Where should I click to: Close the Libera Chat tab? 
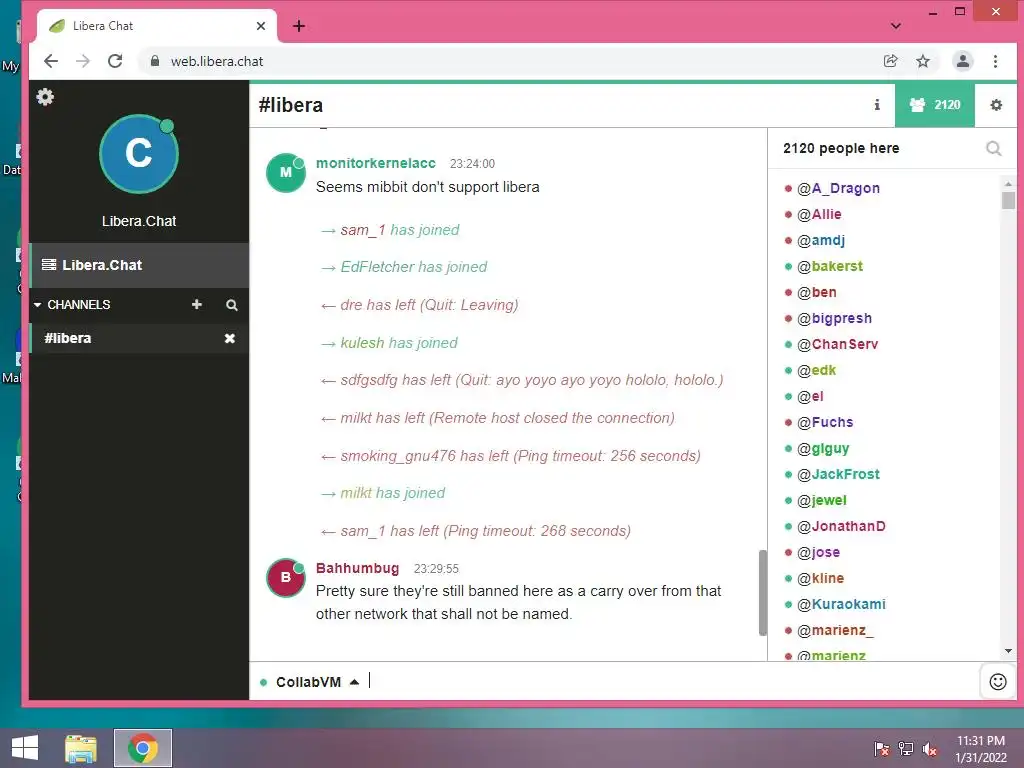[x=261, y=26]
